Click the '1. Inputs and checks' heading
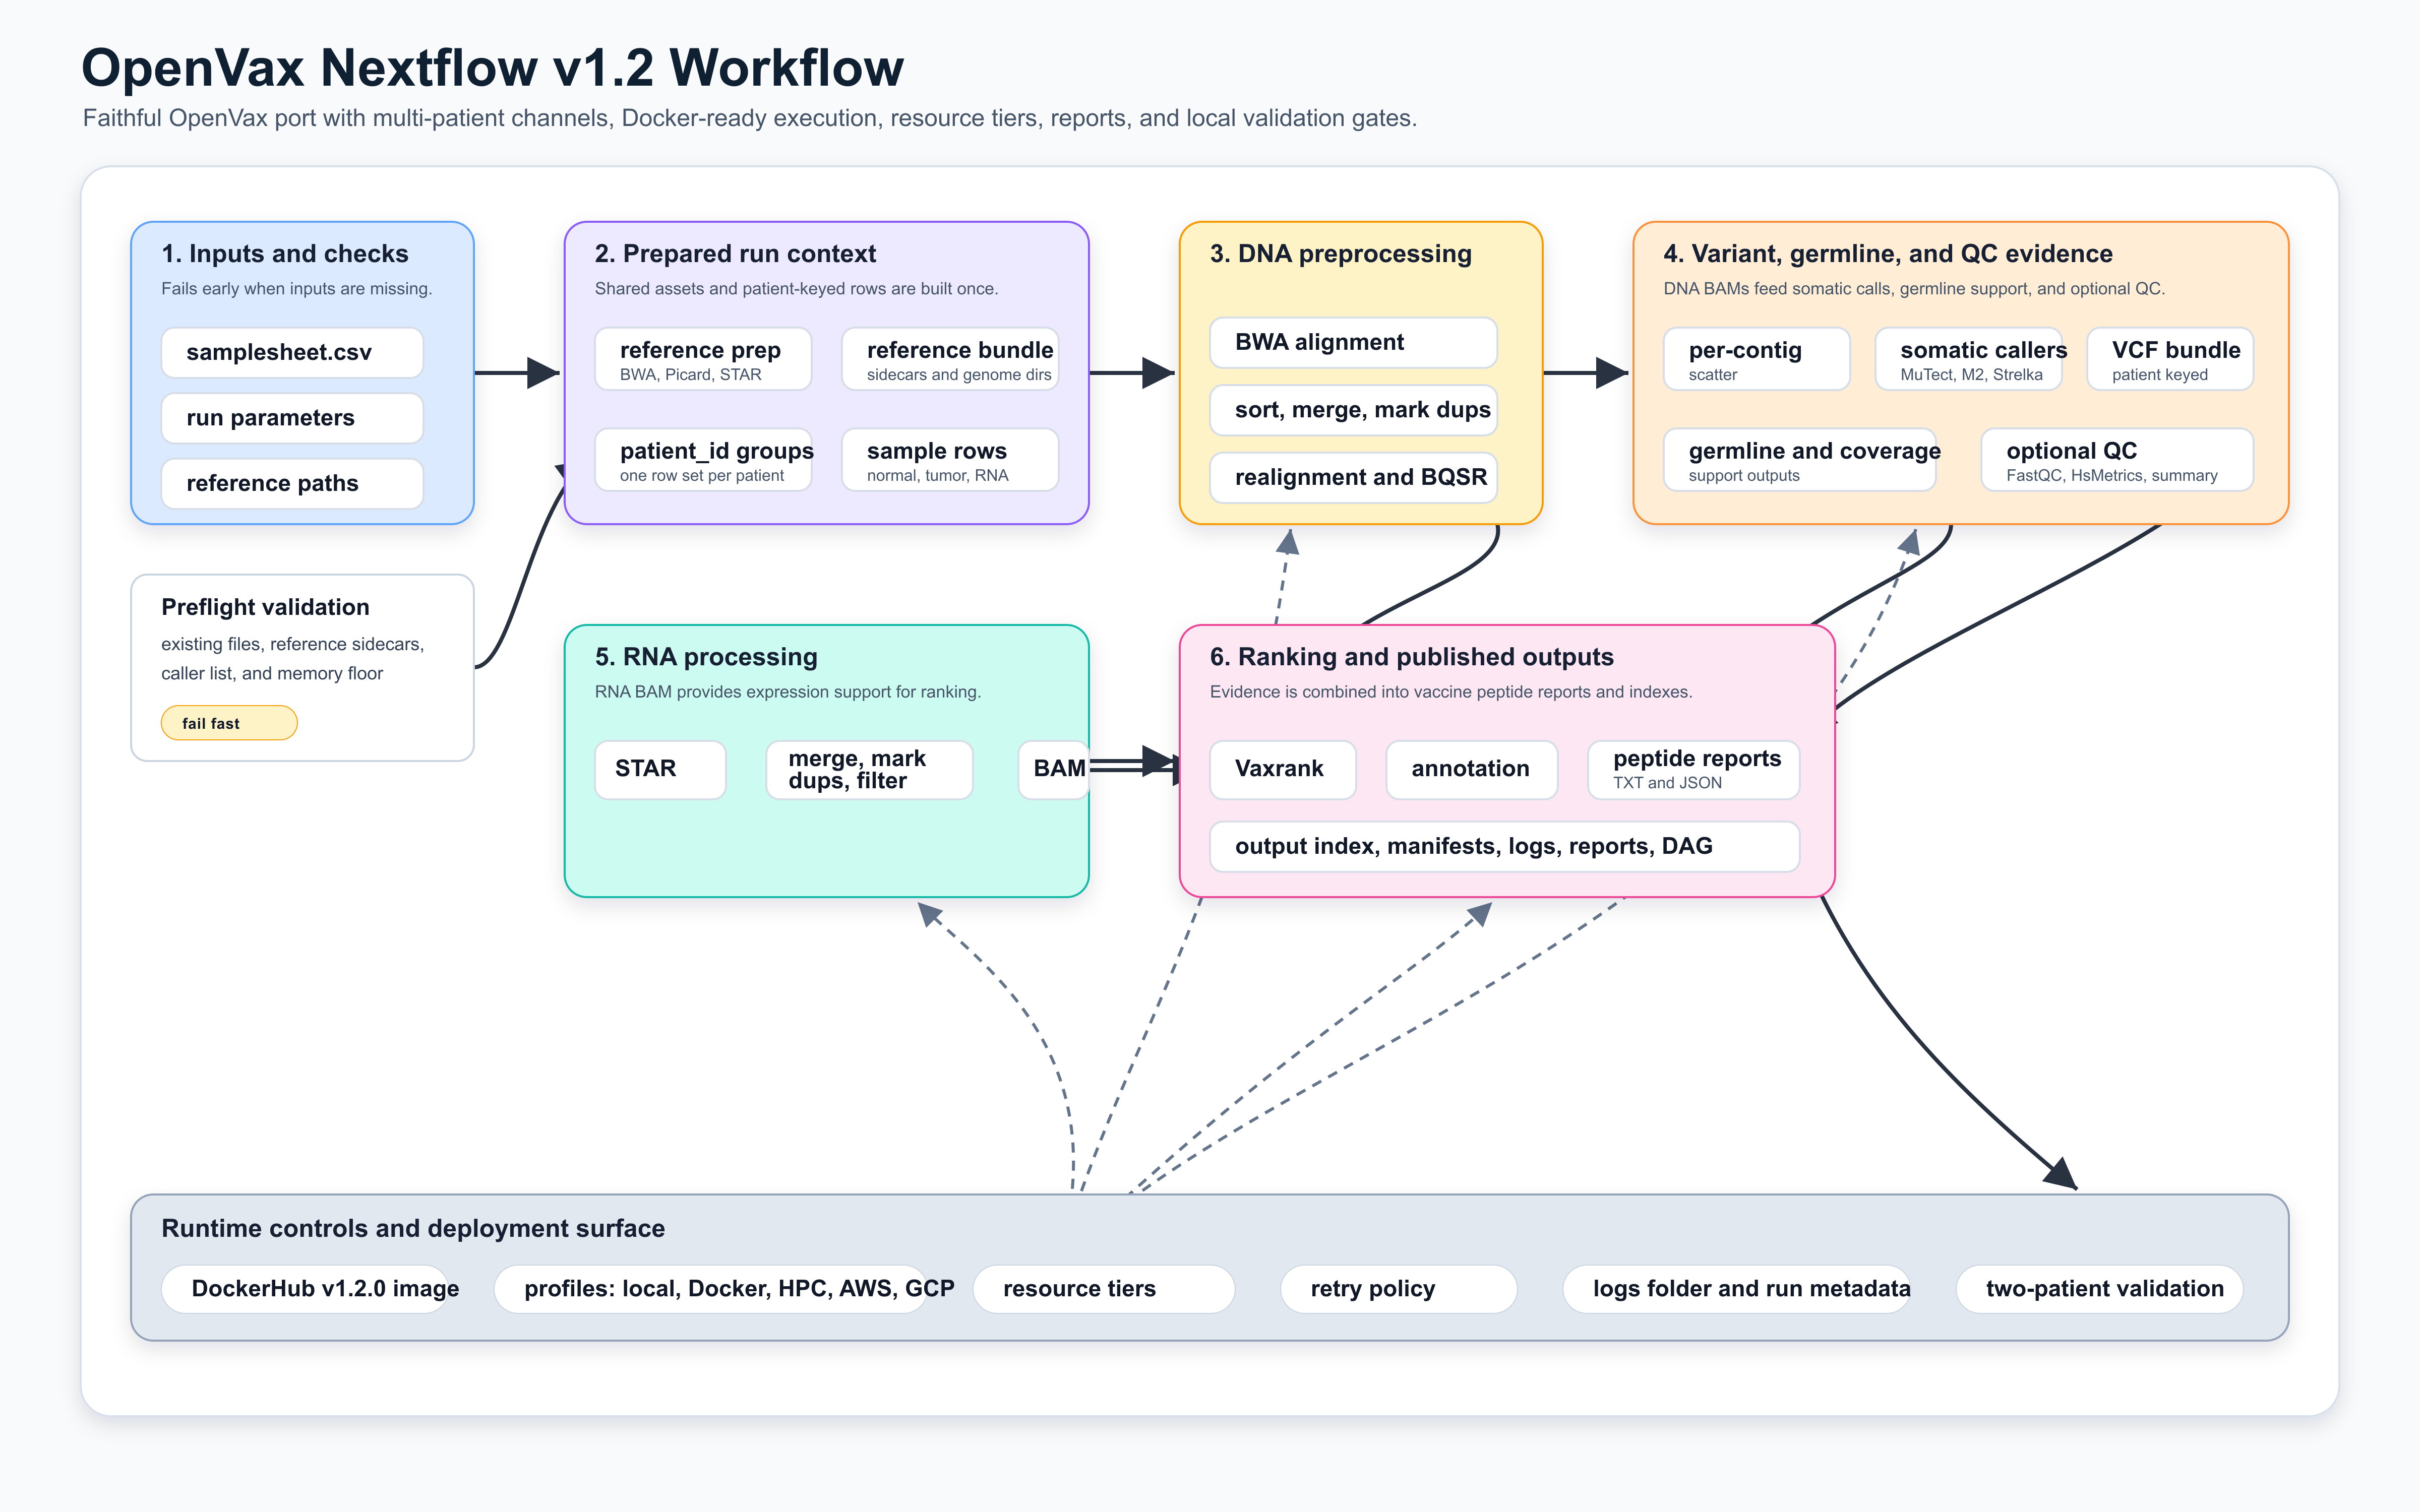The width and height of the screenshot is (2420, 1512). [285, 254]
